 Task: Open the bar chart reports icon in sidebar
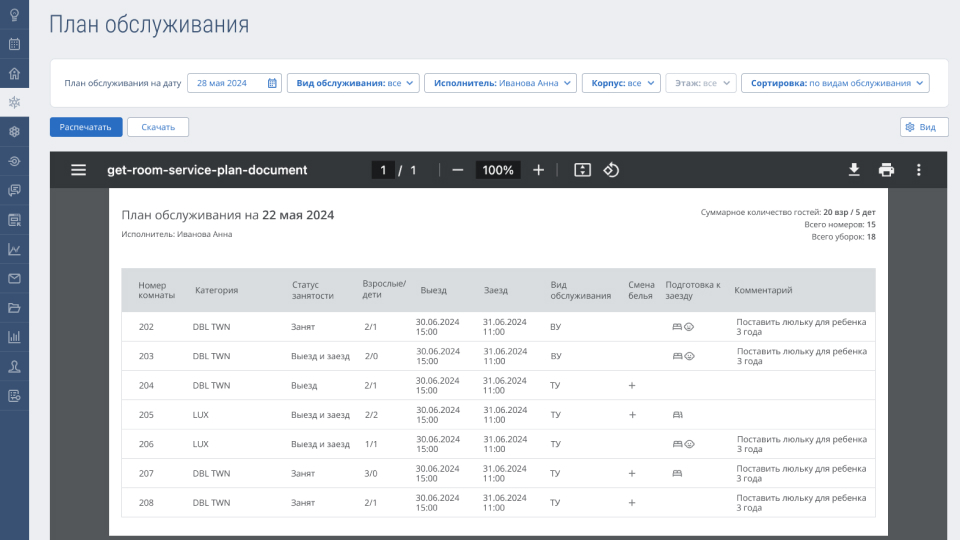[14, 337]
